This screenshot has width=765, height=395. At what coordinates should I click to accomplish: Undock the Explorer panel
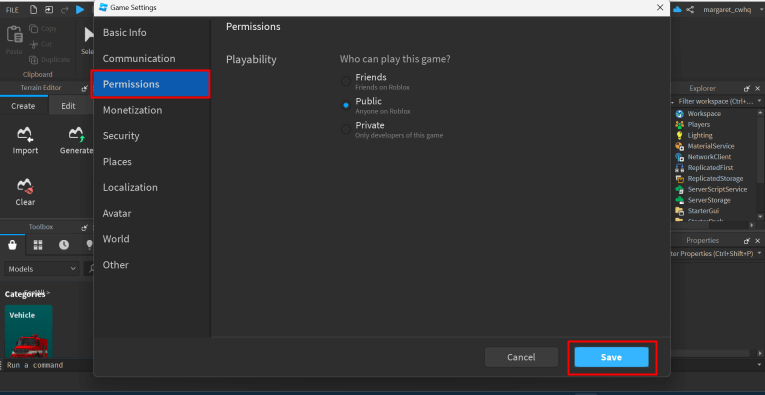[x=746, y=88]
